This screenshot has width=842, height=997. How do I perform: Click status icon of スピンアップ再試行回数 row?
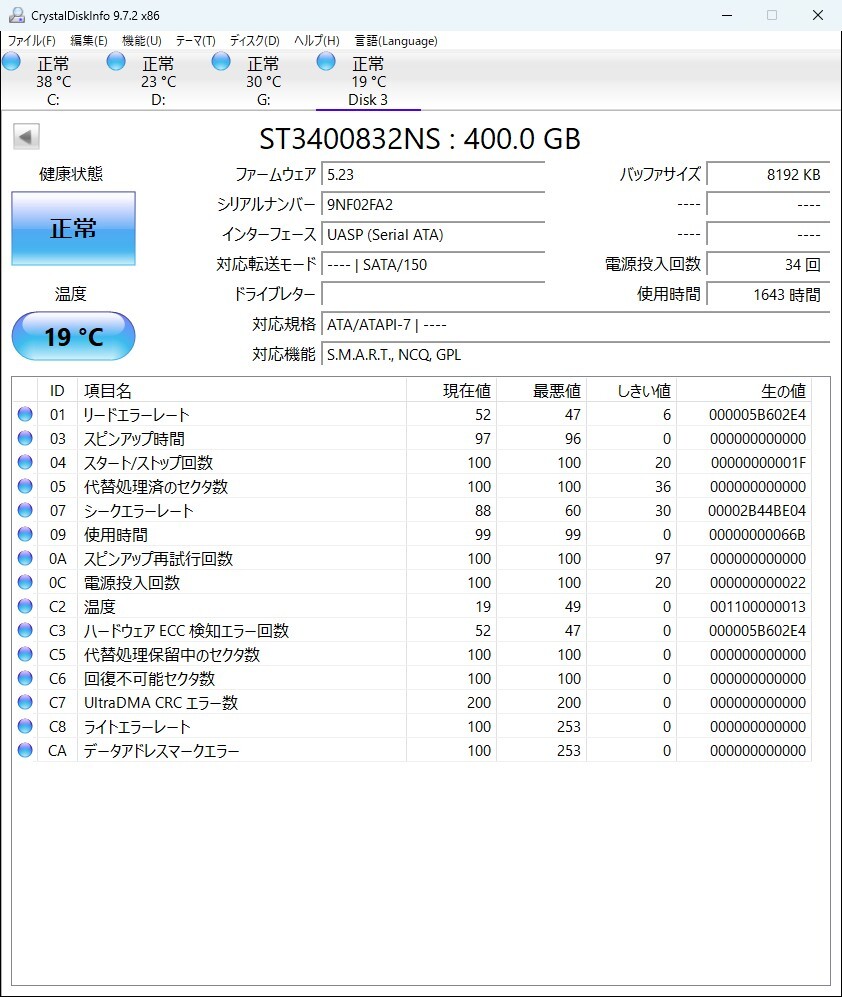pyautogui.click(x=25, y=558)
